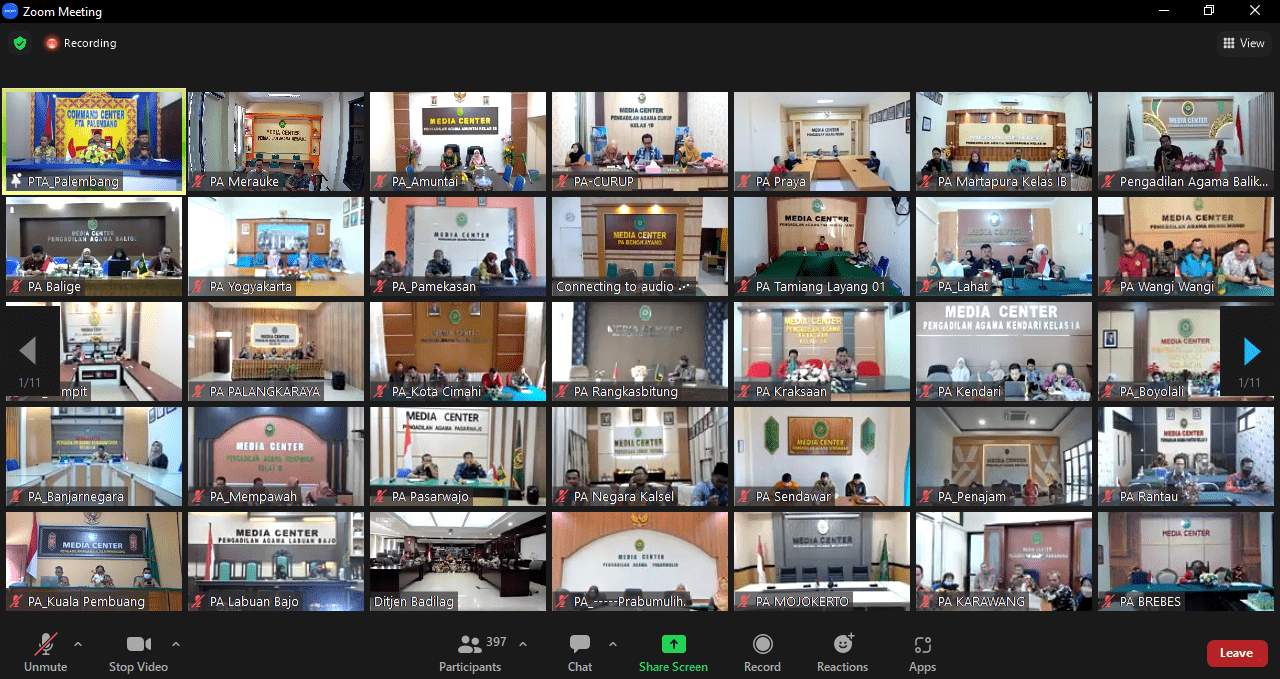The image size is (1280, 679).
Task: Start recording with the Record icon
Action: click(763, 645)
